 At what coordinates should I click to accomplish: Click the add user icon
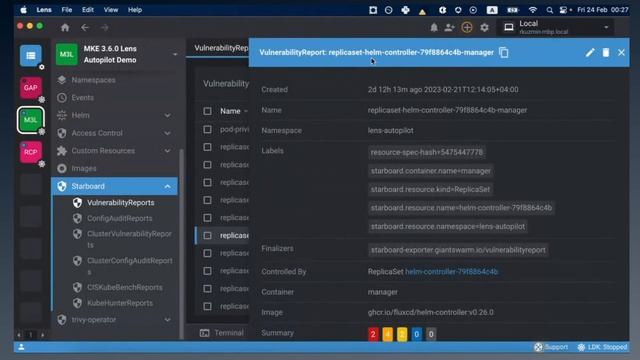tap(449, 27)
